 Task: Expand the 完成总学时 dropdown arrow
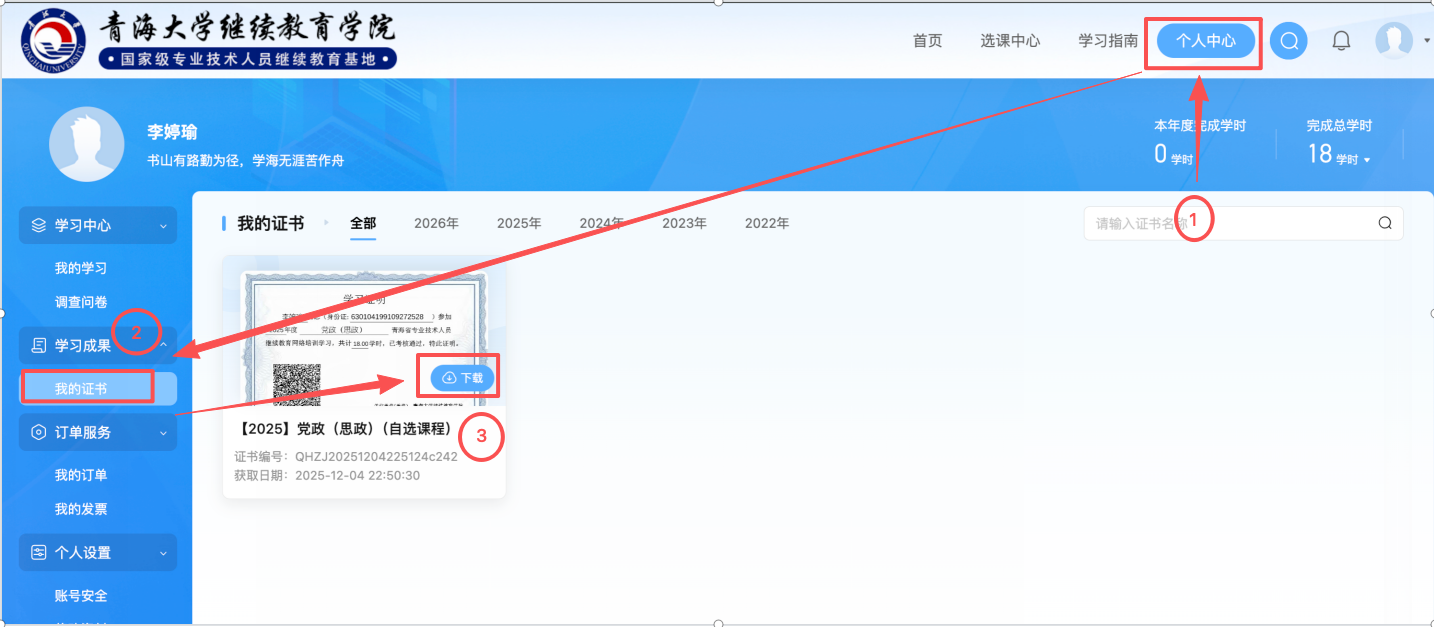coord(1367,160)
